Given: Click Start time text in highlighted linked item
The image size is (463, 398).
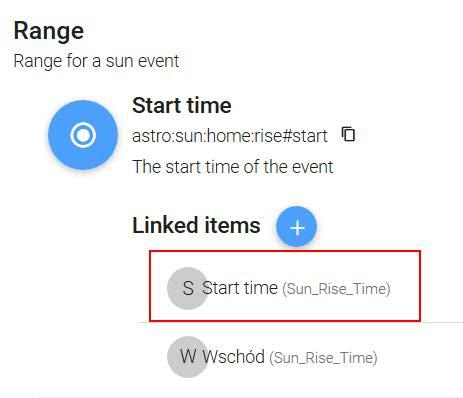Looking at the screenshot, I should tap(240, 288).
